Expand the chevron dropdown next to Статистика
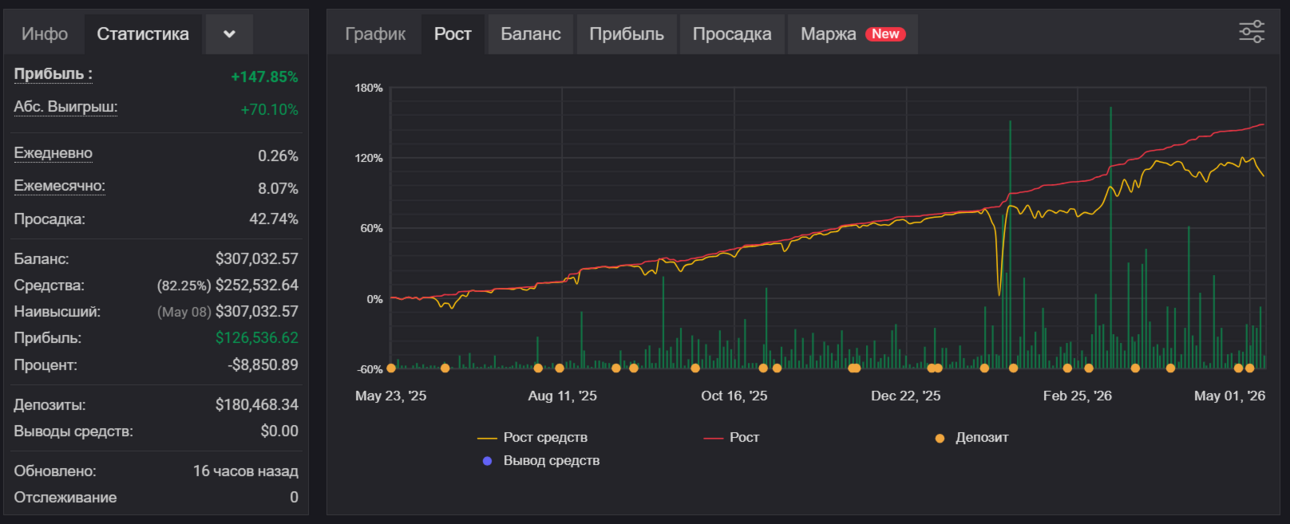The height and width of the screenshot is (524, 1290). tap(229, 34)
